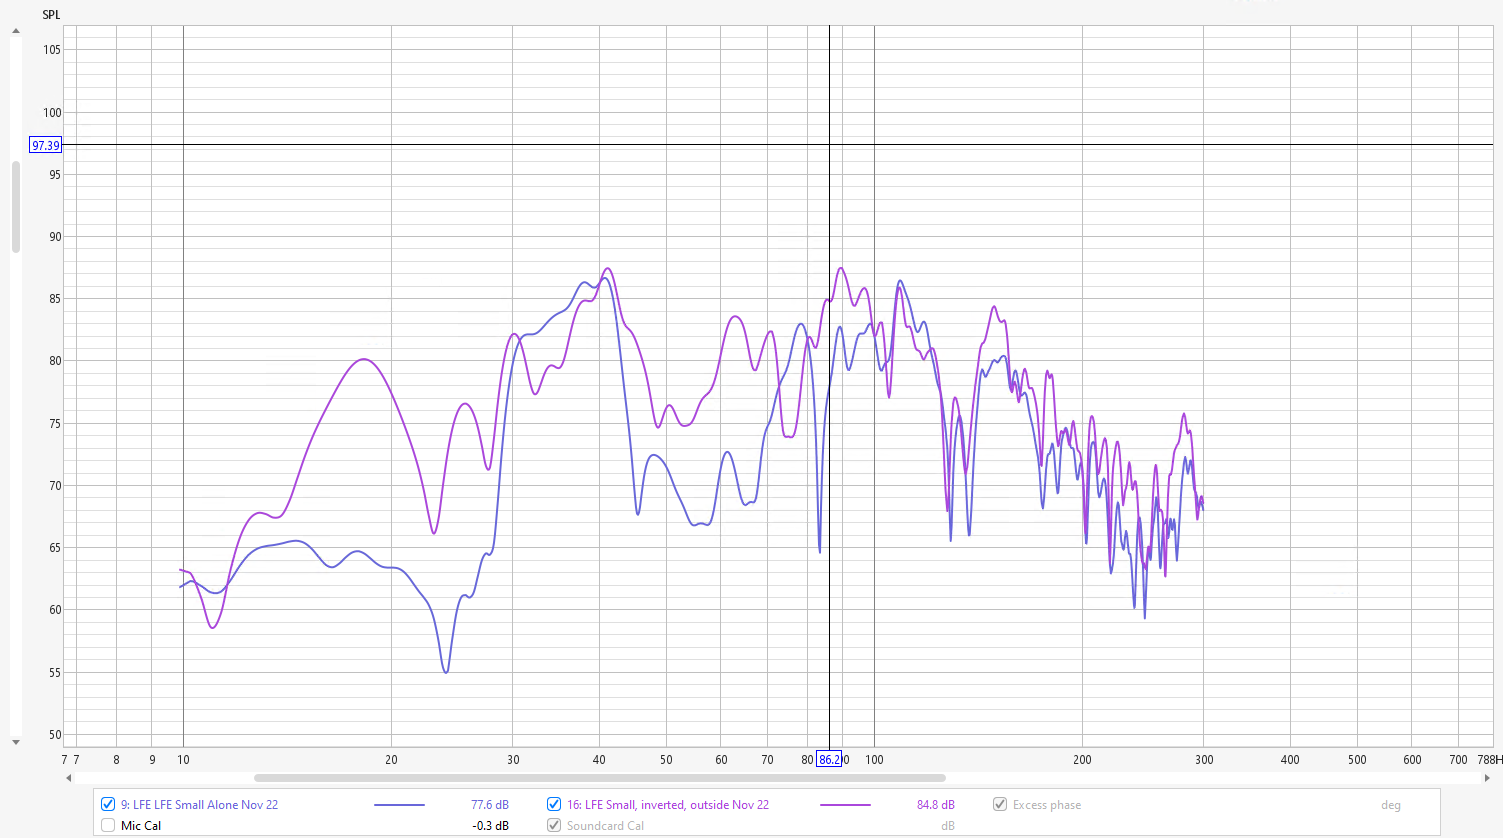This screenshot has height=838, width=1503.
Task: Click the vertical scrollbar down arrow
Action: point(15,742)
